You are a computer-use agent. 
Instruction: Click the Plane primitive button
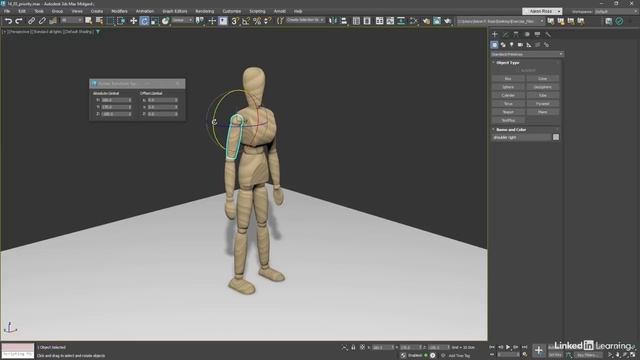[542, 112]
